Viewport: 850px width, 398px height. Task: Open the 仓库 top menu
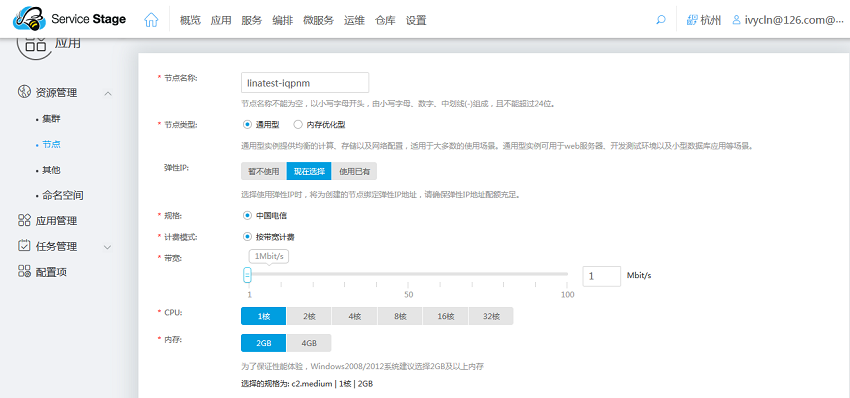(385, 21)
